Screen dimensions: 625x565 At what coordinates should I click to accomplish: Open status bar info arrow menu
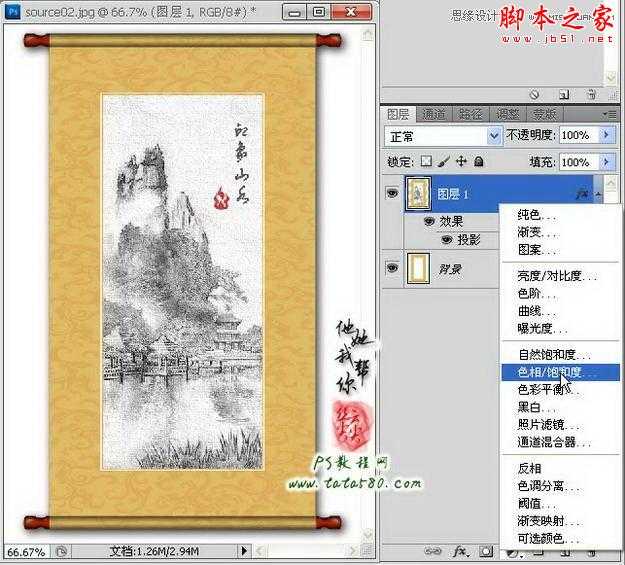point(244,551)
